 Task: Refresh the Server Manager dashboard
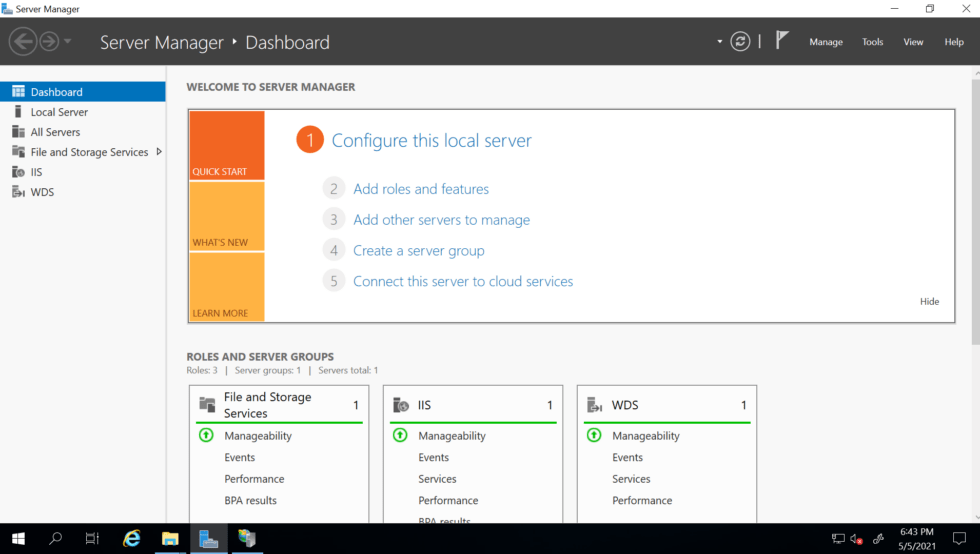point(740,42)
